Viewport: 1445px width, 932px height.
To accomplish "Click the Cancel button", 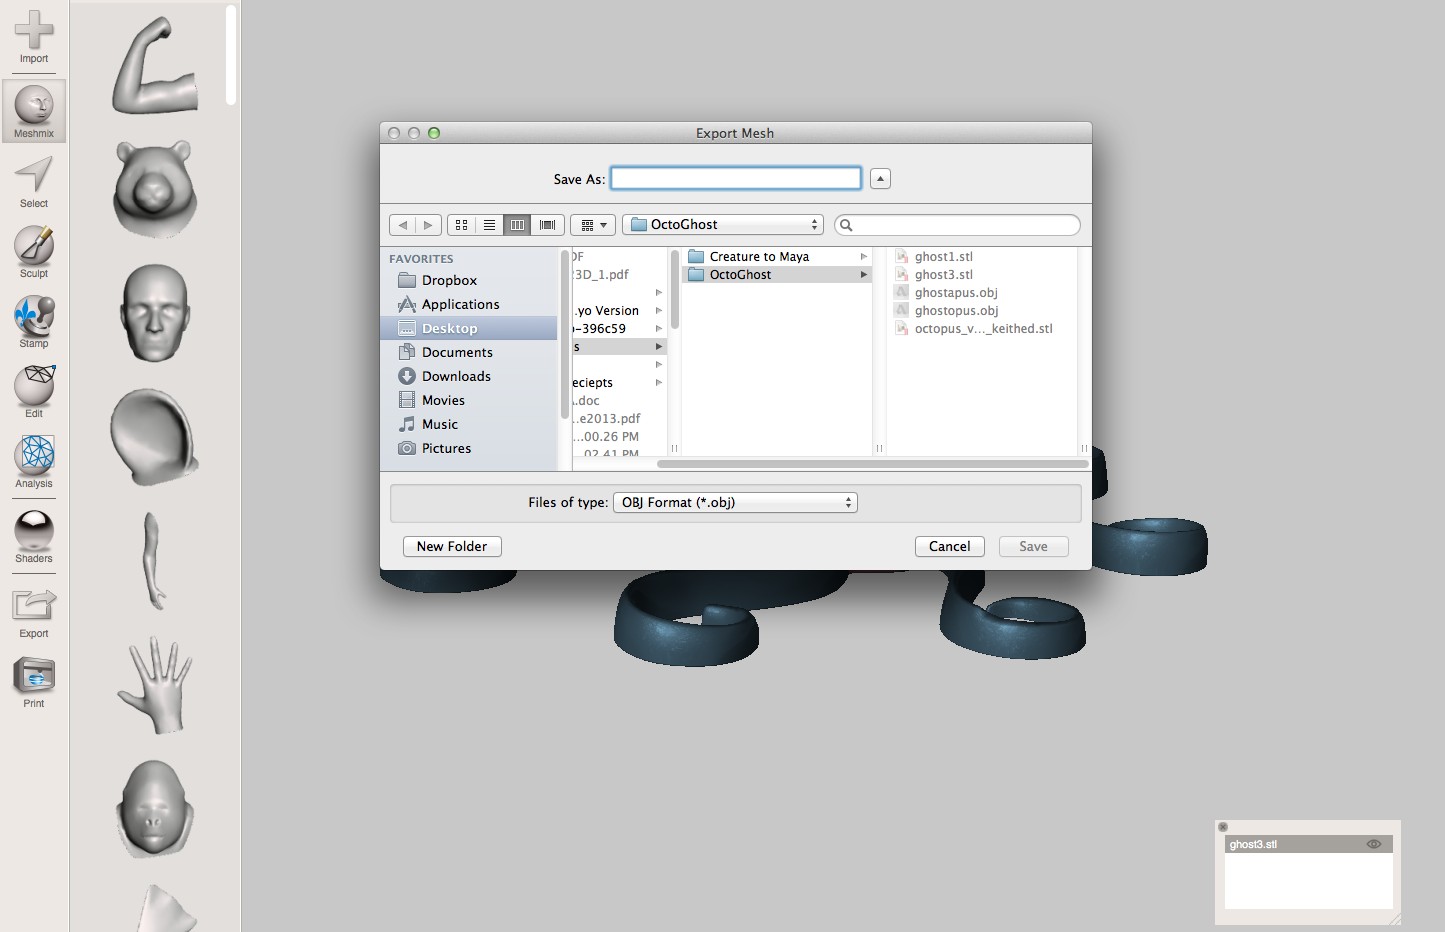I will [948, 546].
